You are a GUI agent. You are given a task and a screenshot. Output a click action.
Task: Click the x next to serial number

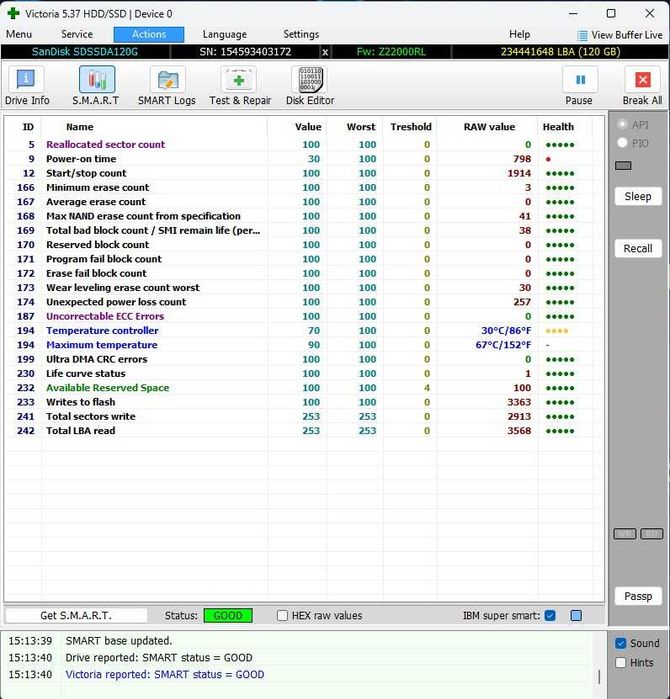[325, 52]
